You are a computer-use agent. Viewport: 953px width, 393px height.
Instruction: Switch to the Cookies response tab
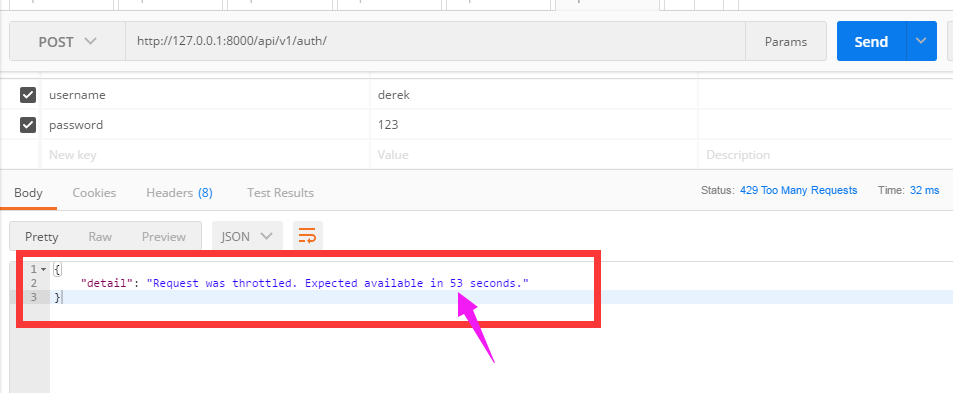[94, 193]
